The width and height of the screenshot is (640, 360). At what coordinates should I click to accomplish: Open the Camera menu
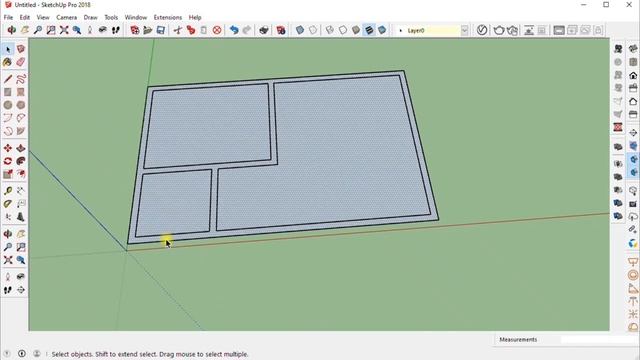[67, 18]
